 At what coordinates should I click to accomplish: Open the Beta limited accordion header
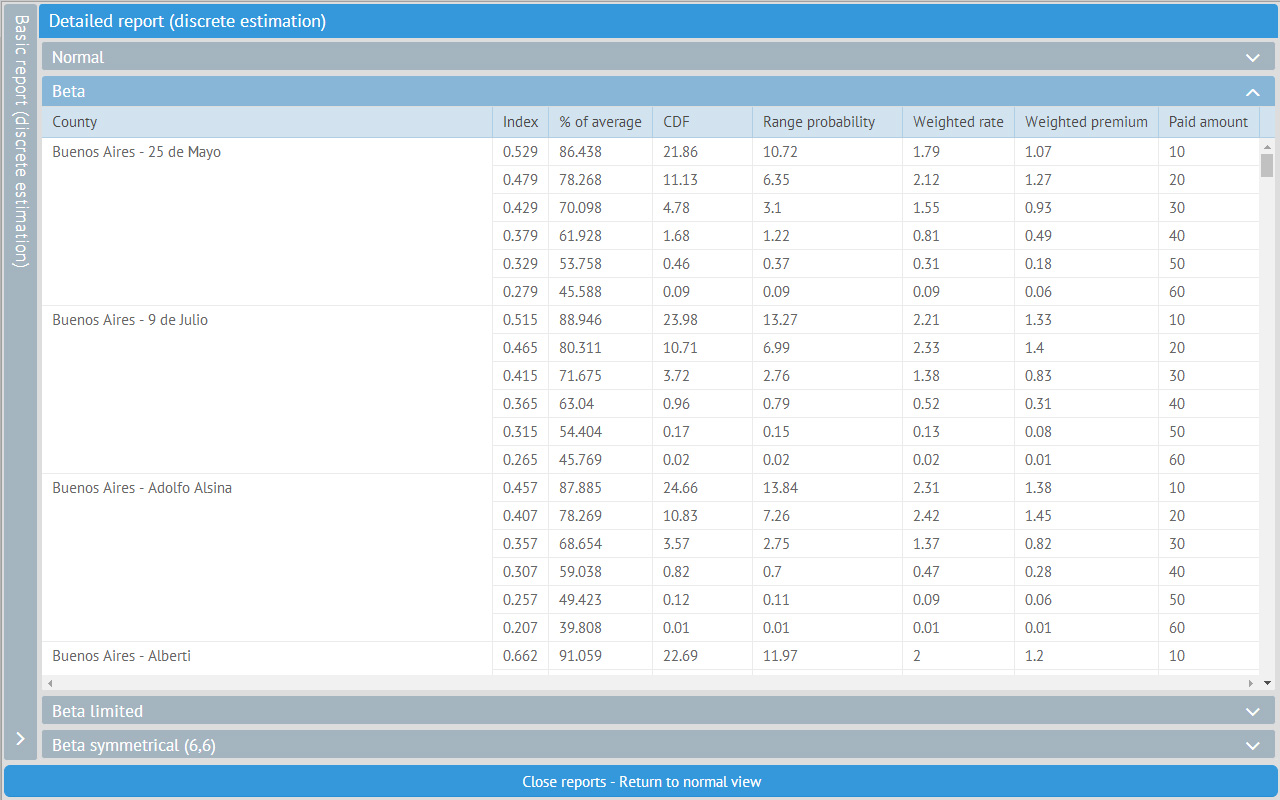658,711
